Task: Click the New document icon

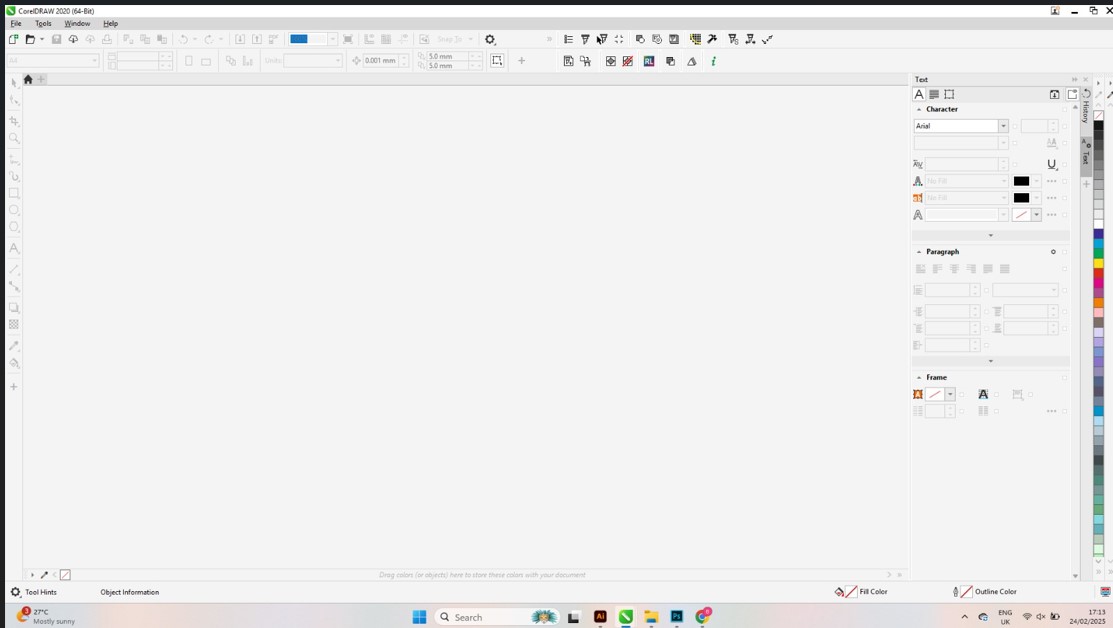Action: pos(13,39)
